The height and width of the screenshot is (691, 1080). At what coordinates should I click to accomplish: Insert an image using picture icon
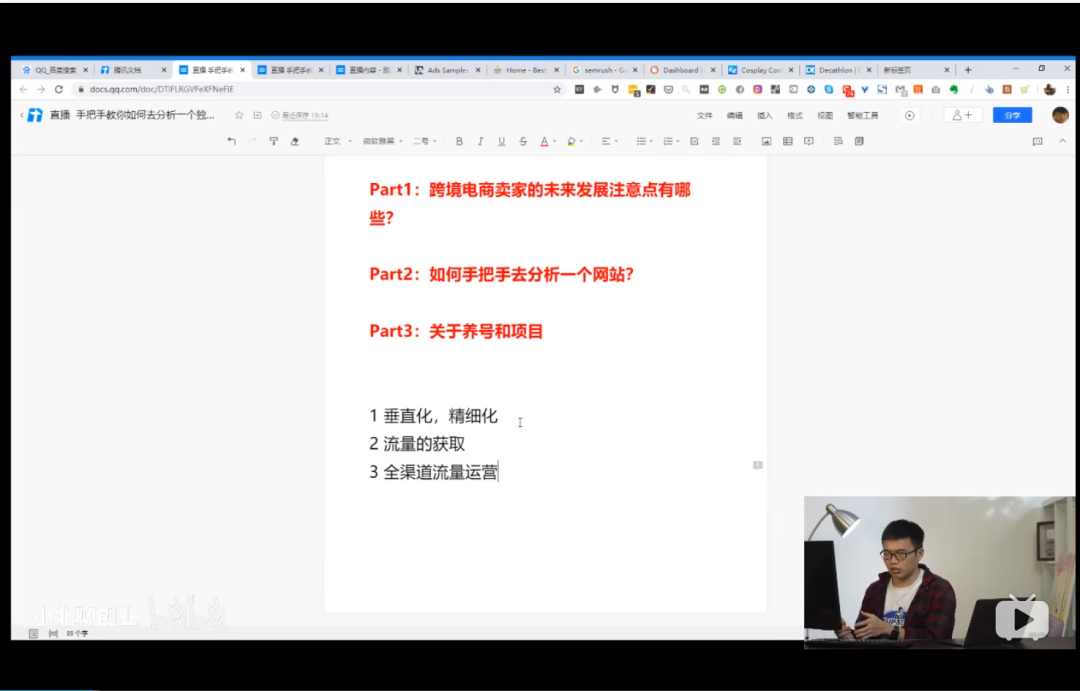coord(766,142)
